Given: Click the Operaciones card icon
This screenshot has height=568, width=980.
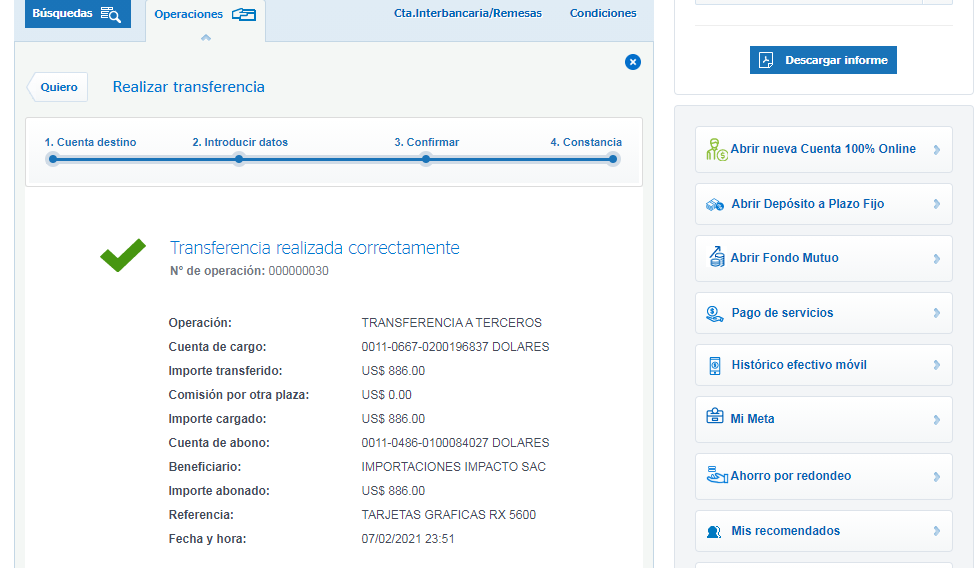Looking at the screenshot, I should coord(243,14).
